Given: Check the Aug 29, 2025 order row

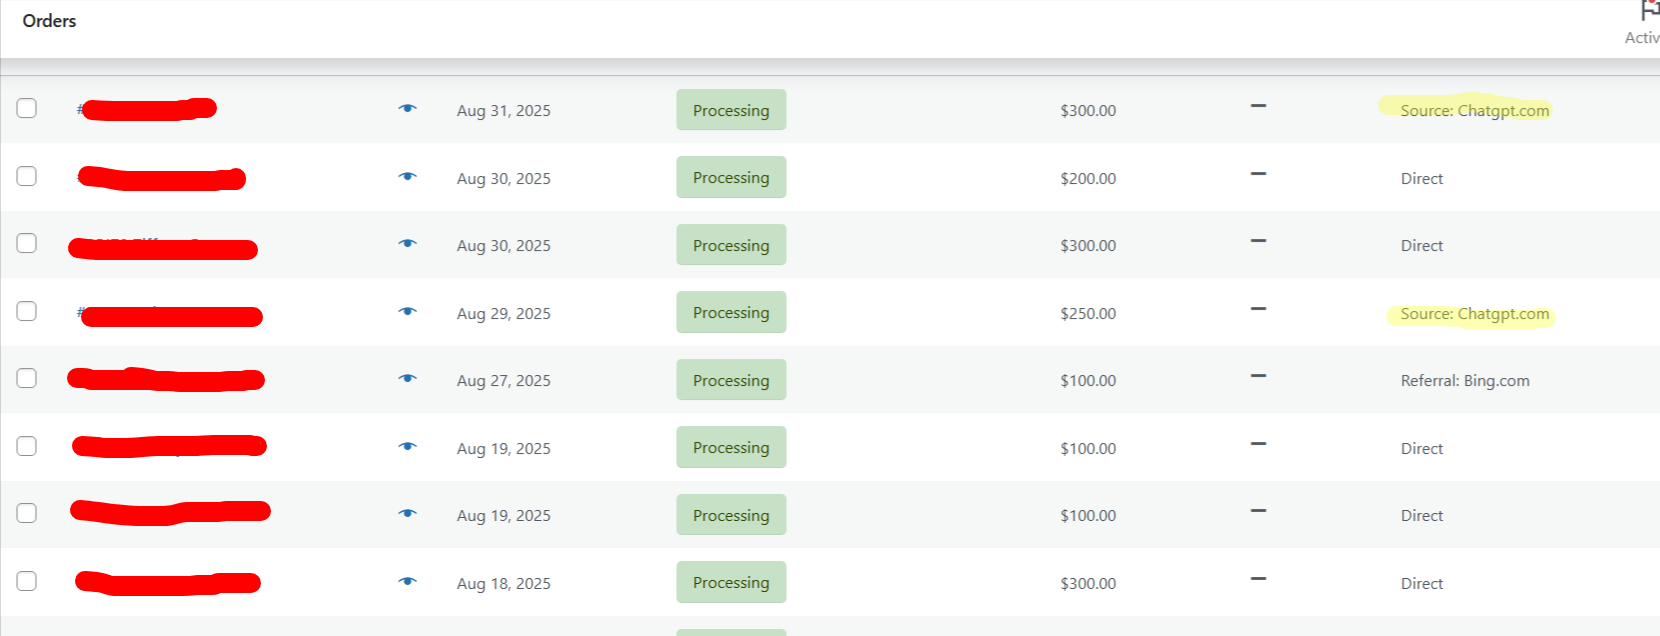Looking at the screenshot, I should click(27, 311).
